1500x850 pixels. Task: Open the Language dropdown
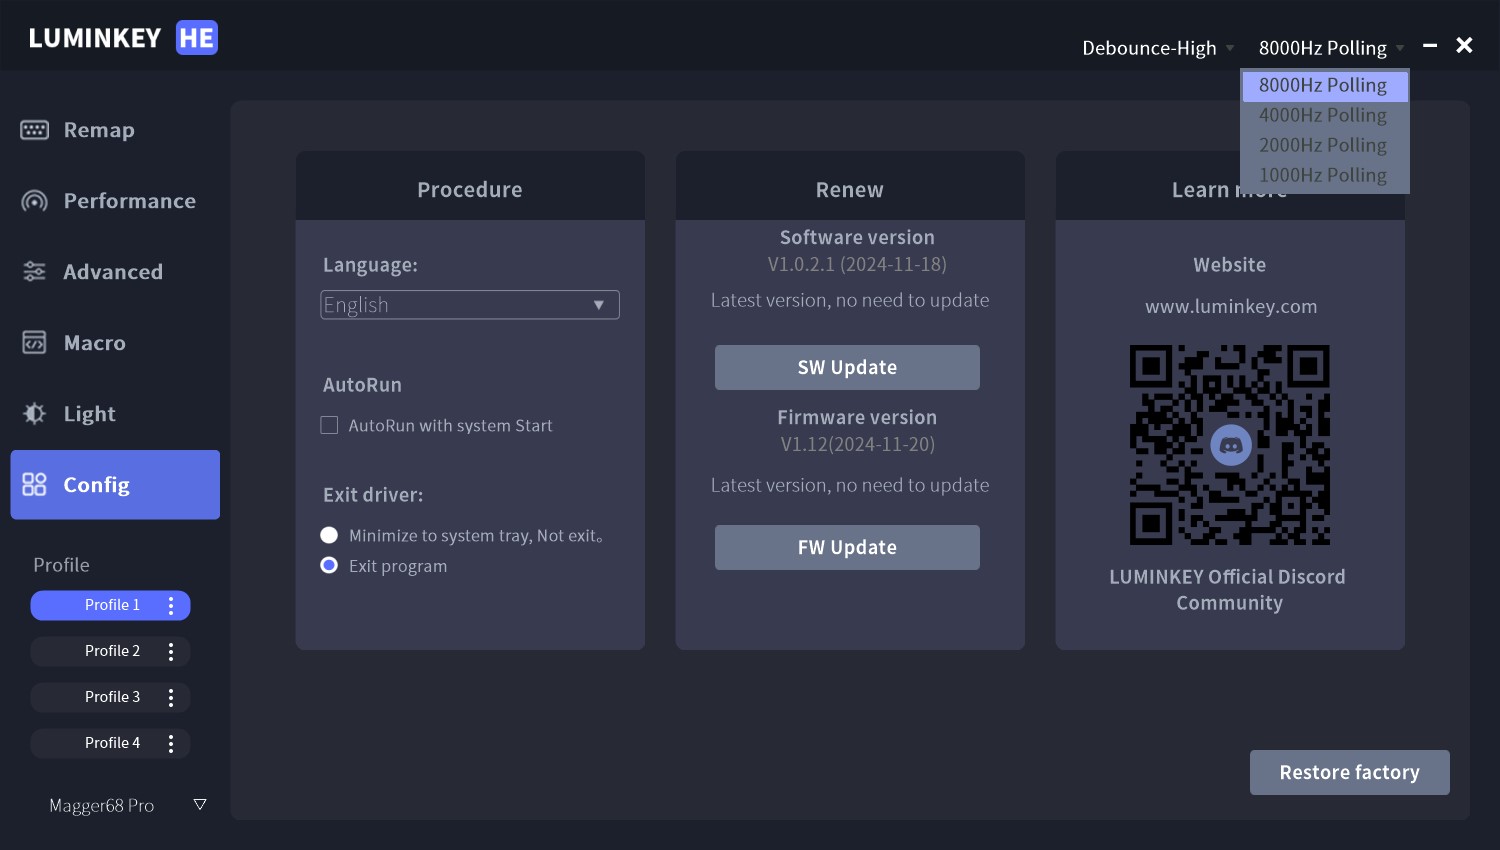click(470, 305)
